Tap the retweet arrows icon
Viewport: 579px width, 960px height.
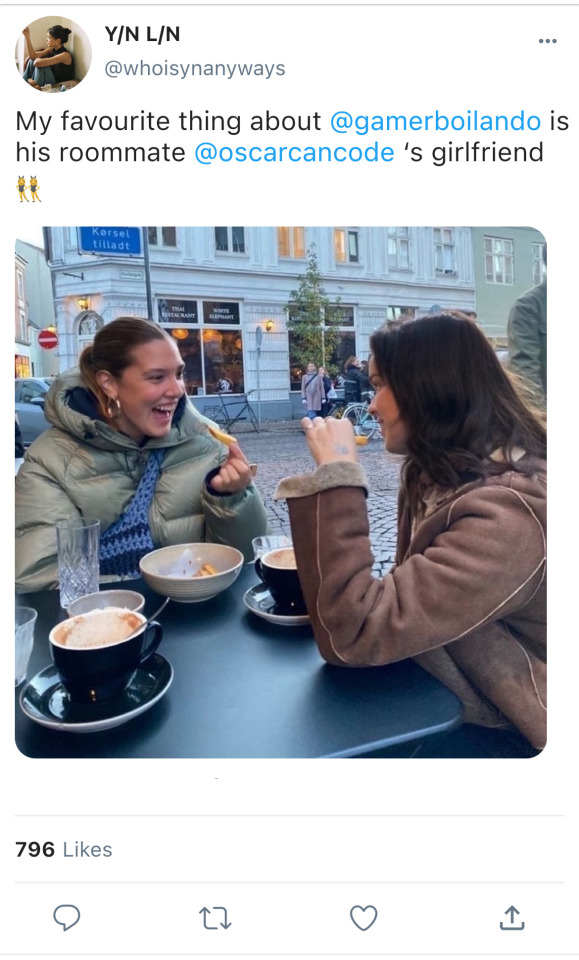coord(215,918)
